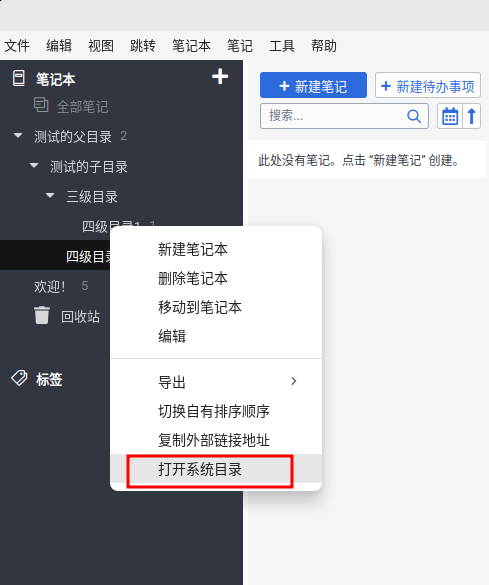
Task: Click the tag icon next to 标签
Action: pos(19,378)
